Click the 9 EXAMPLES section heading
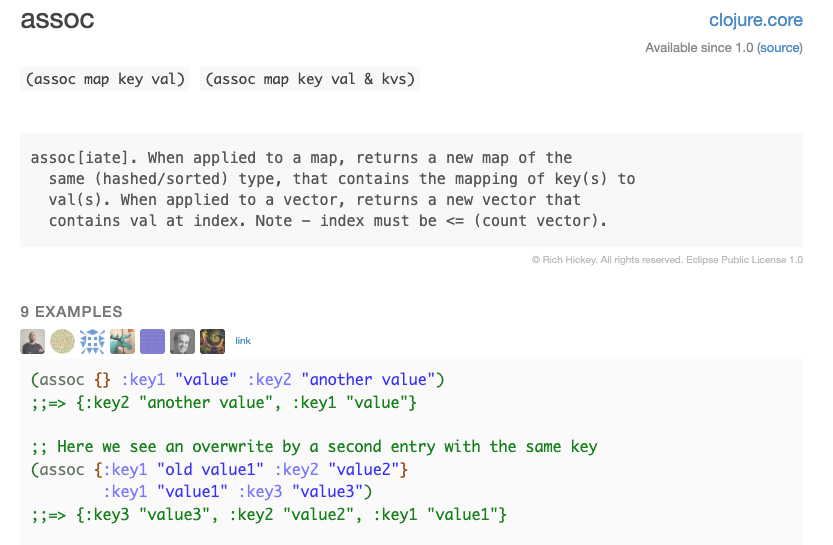Screen dimensions: 833x545 (x=71, y=311)
